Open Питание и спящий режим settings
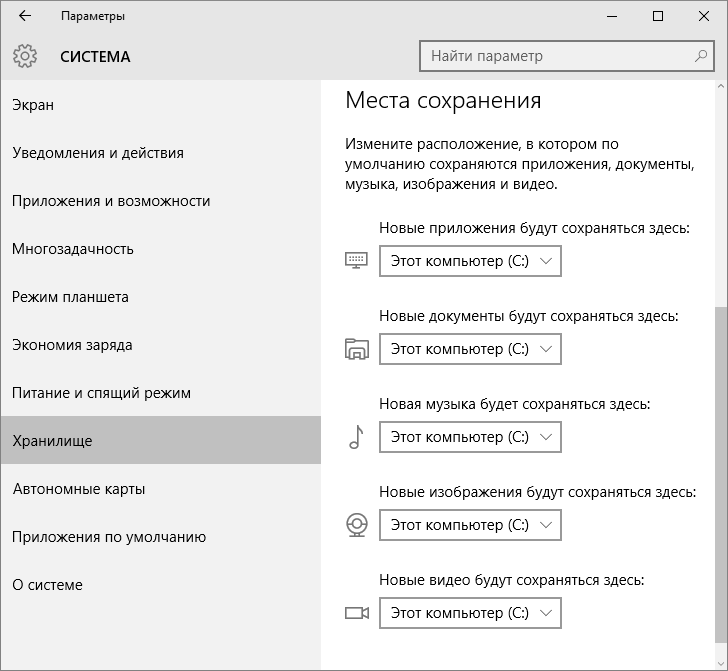 point(101,393)
